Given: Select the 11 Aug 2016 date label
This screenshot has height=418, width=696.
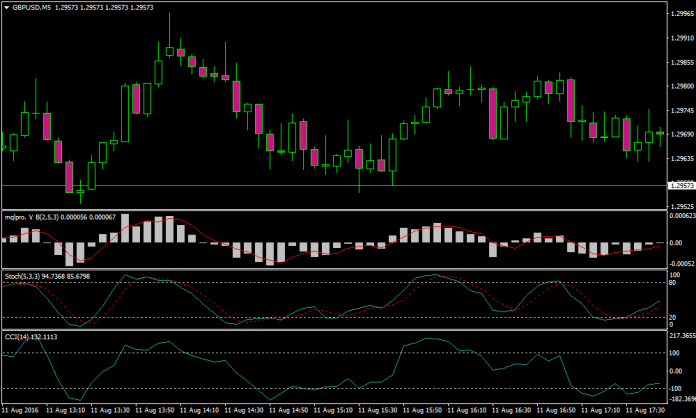Looking at the screenshot, I should pyautogui.click(x=21, y=410).
